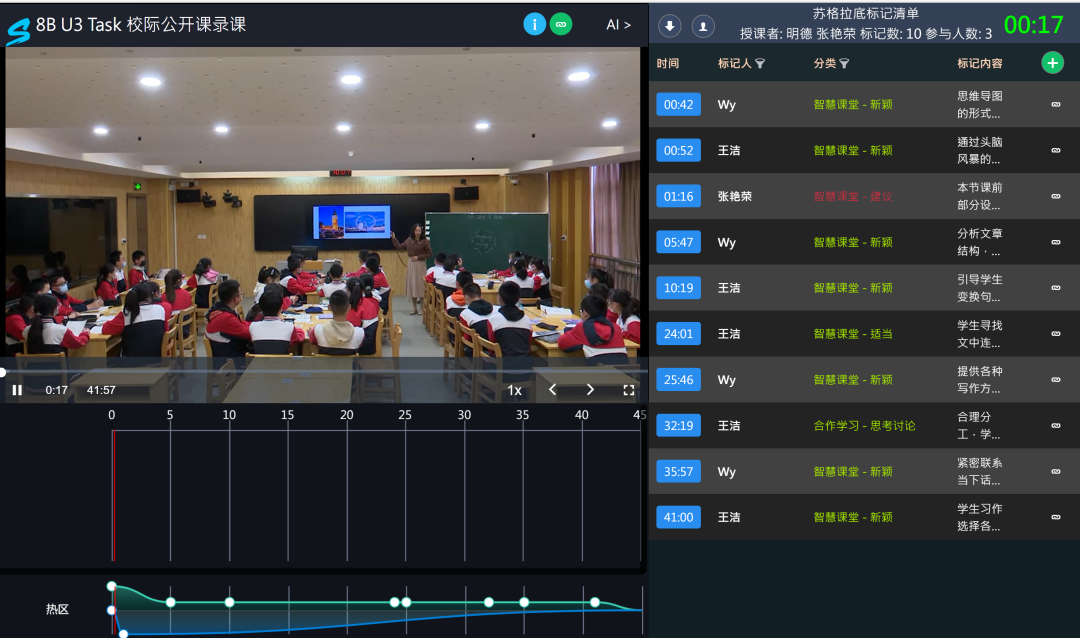
Task: Click link icon on the 41:00 row
Action: [1055, 517]
